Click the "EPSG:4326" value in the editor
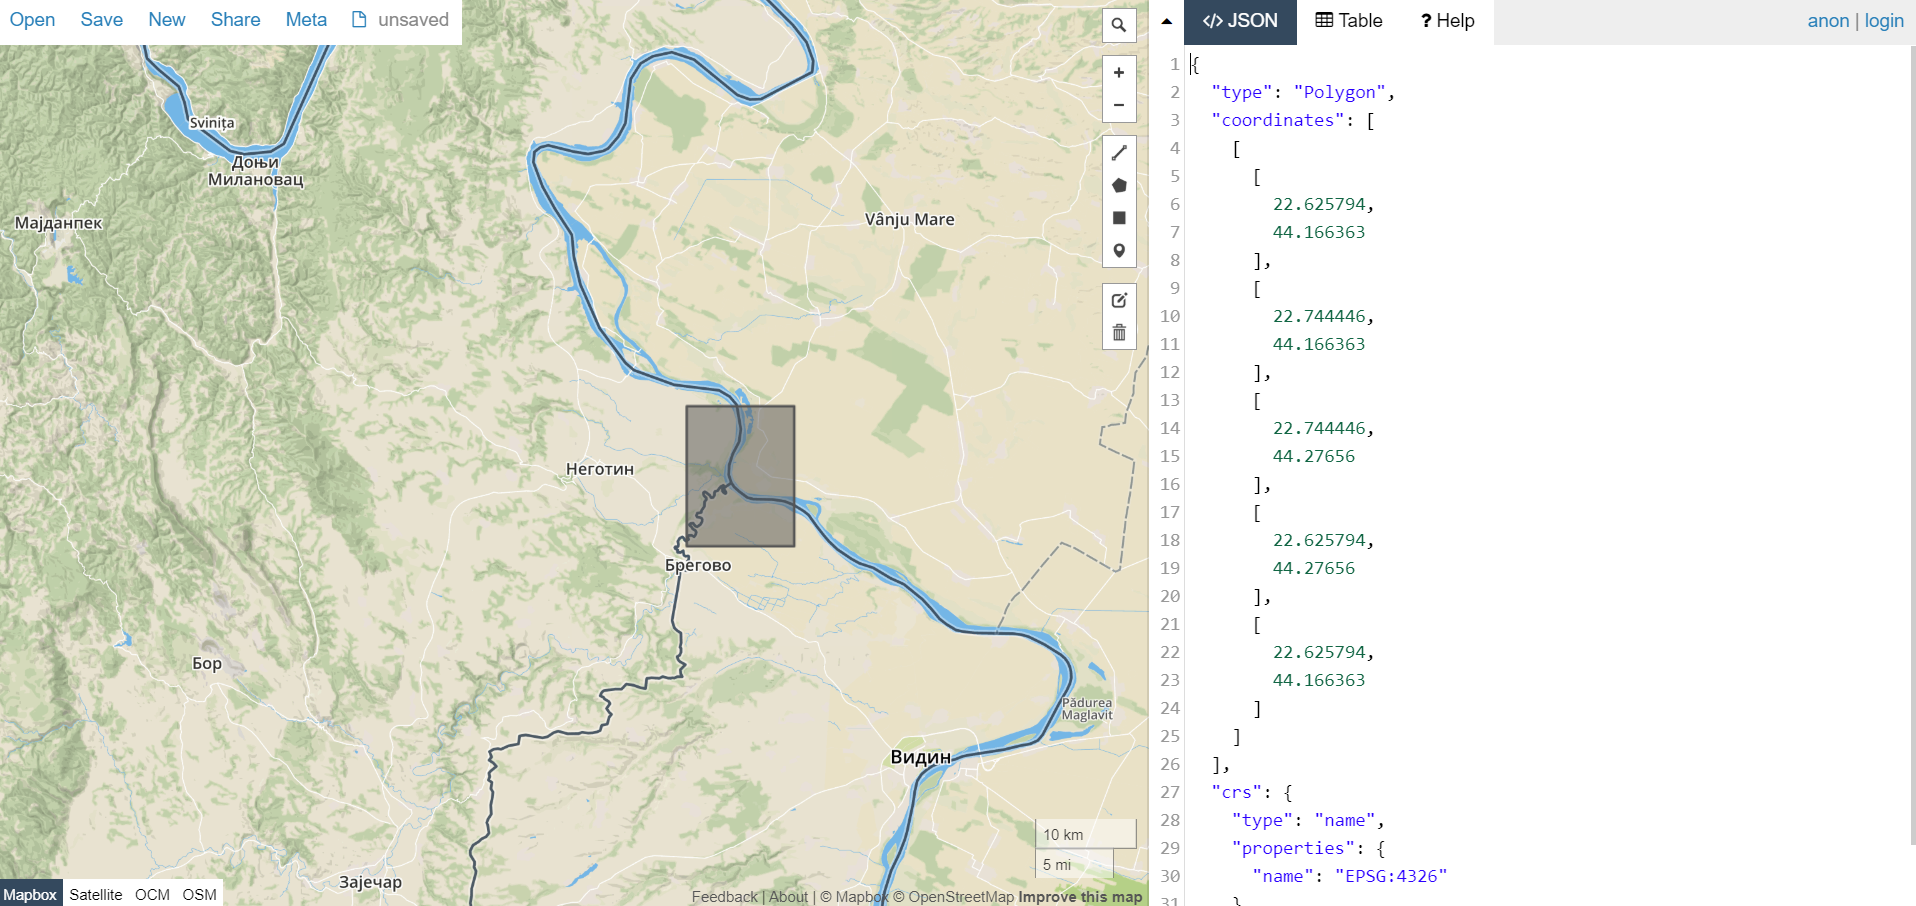This screenshot has height=906, width=1916. pyautogui.click(x=1391, y=876)
